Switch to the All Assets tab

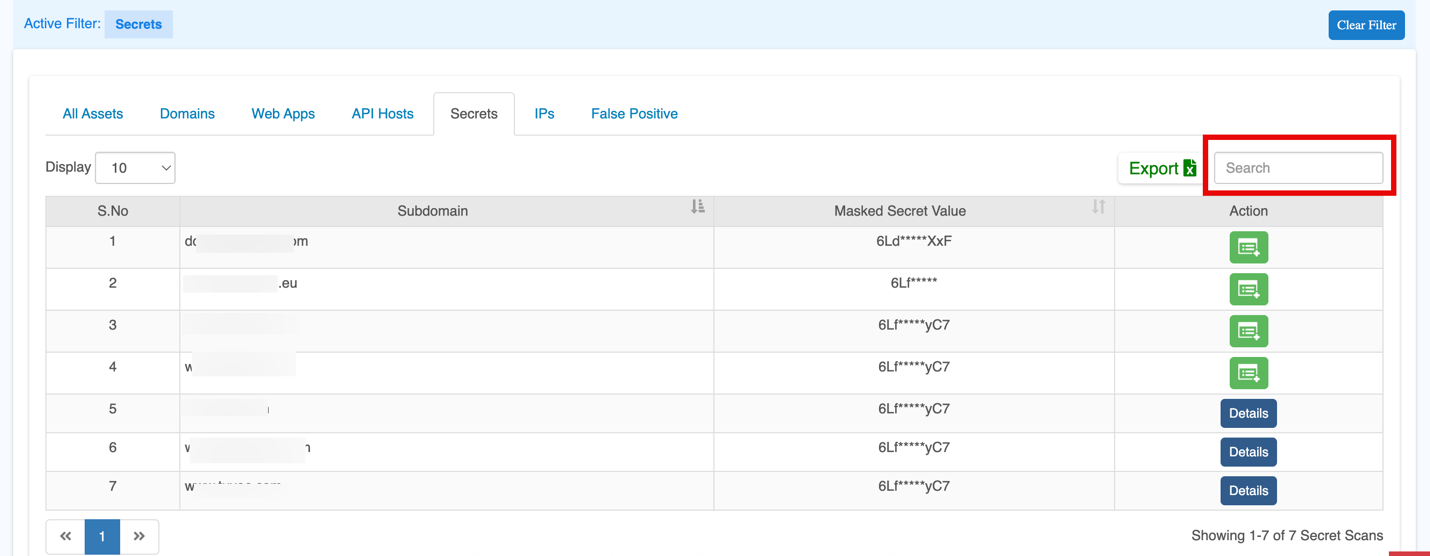[x=93, y=114]
